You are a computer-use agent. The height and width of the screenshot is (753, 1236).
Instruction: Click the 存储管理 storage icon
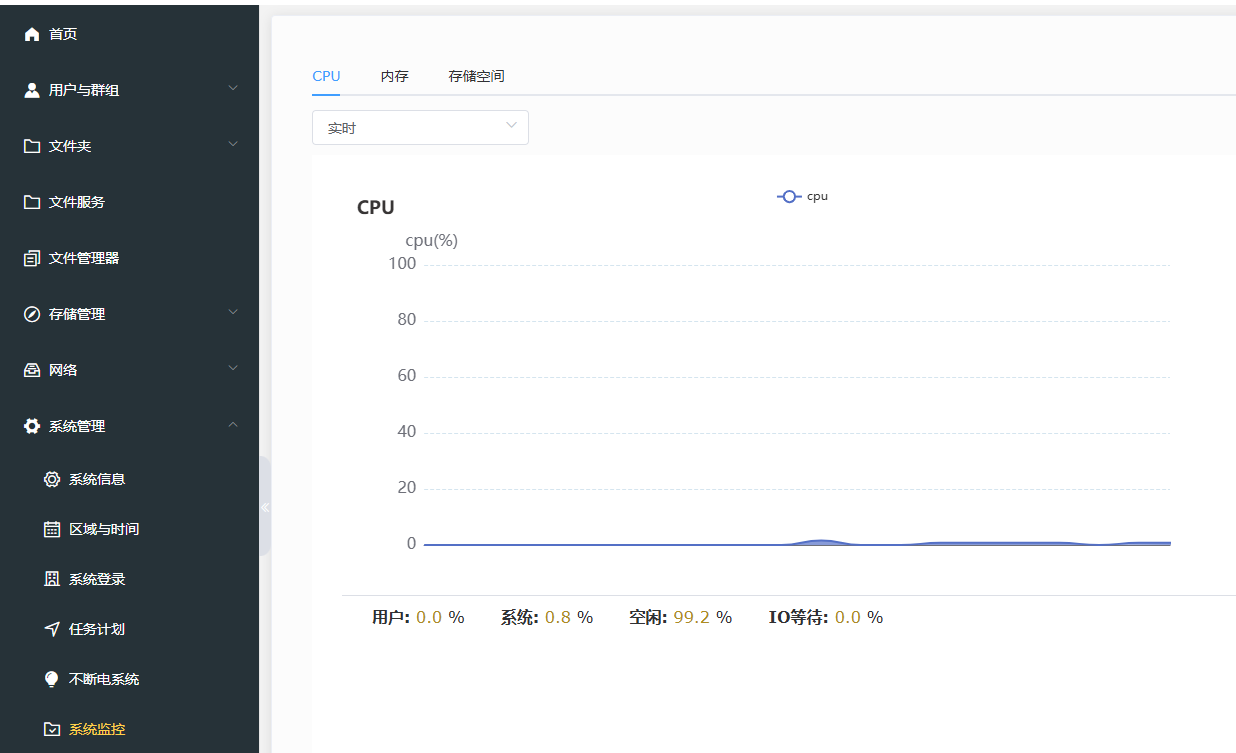(x=31, y=313)
